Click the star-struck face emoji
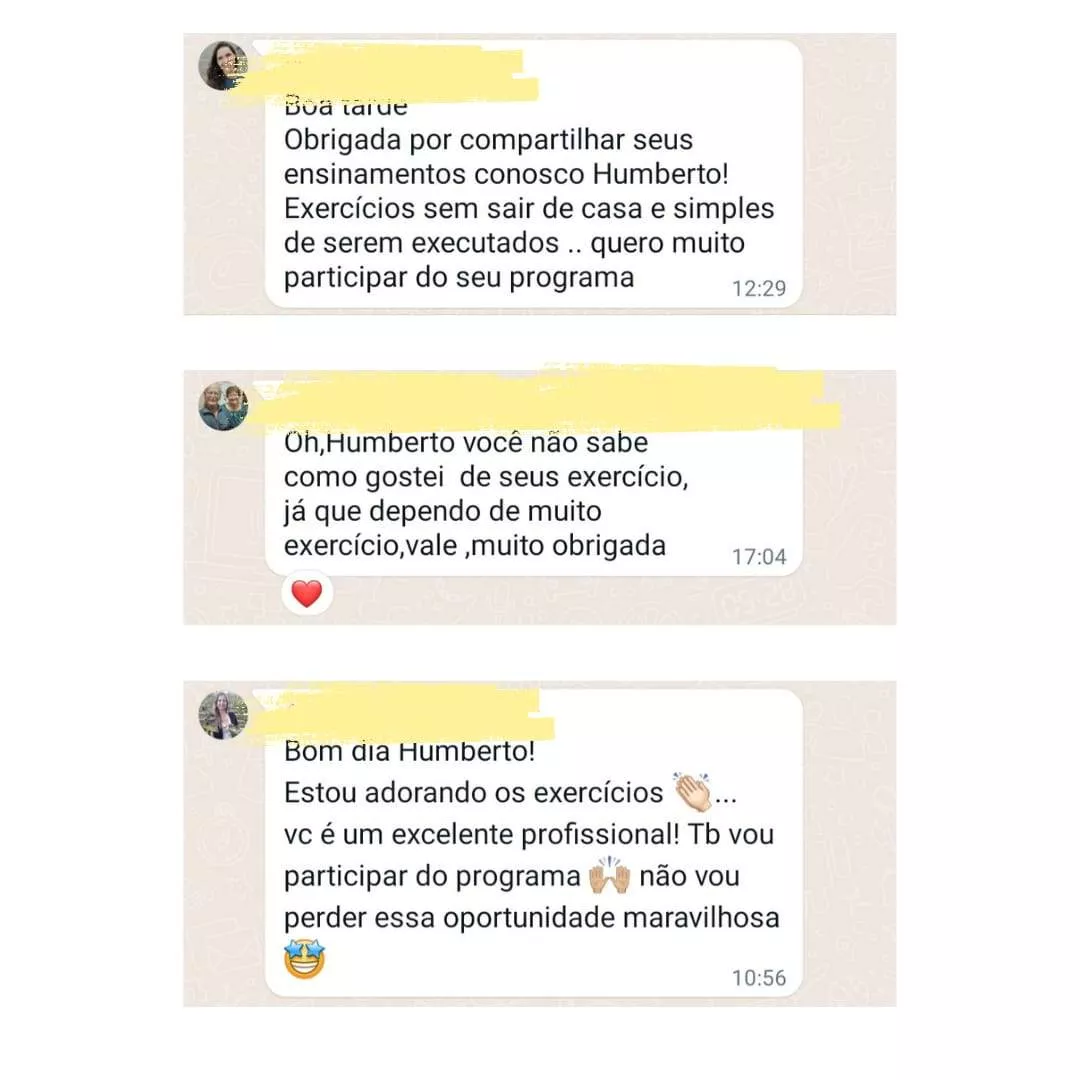This screenshot has height=1080, width=1080. (304, 959)
